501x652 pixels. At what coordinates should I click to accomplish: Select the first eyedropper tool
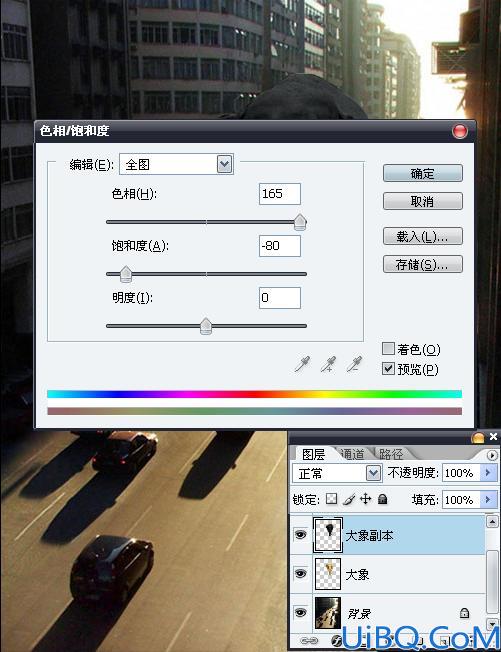(x=302, y=364)
